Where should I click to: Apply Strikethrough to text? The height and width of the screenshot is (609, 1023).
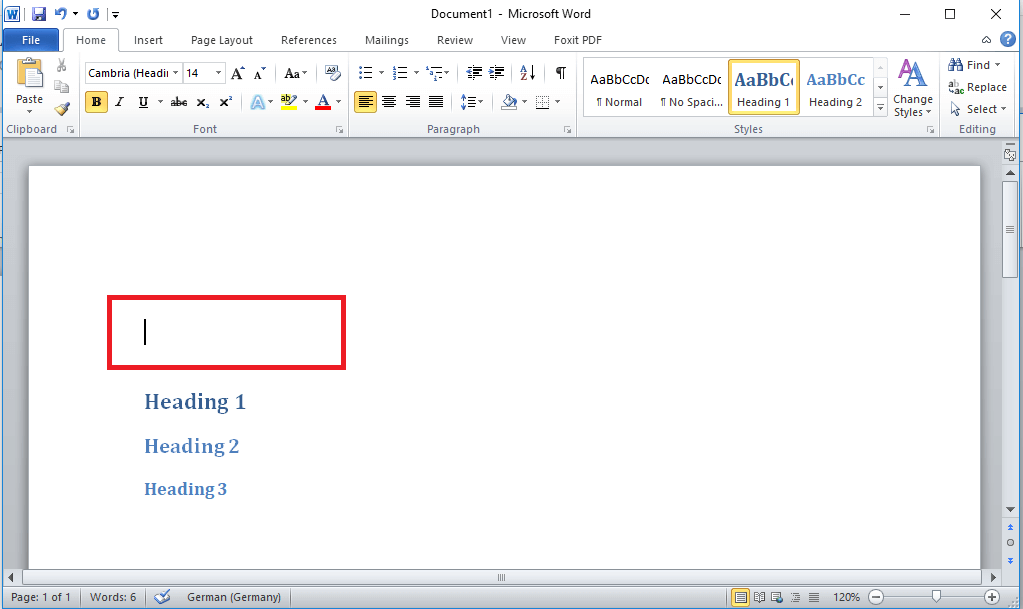(178, 102)
